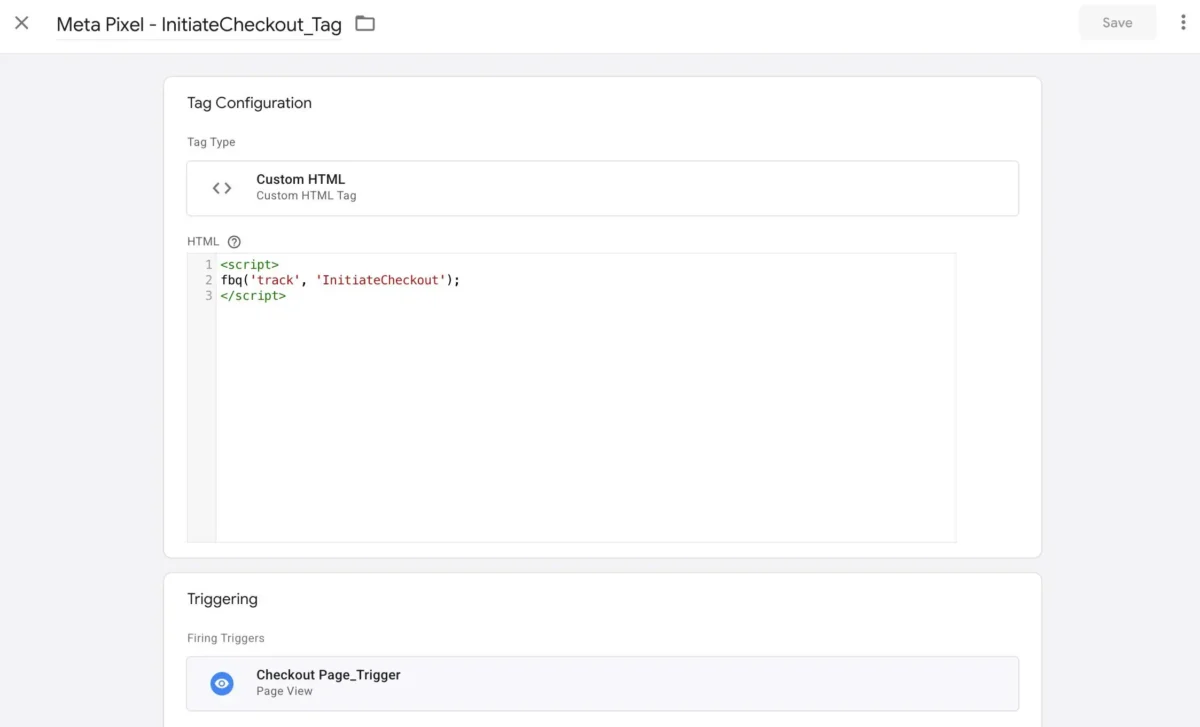1200x727 pixels.
Task: Select the code brackets icon on the tag card
Action: [221, 187]
